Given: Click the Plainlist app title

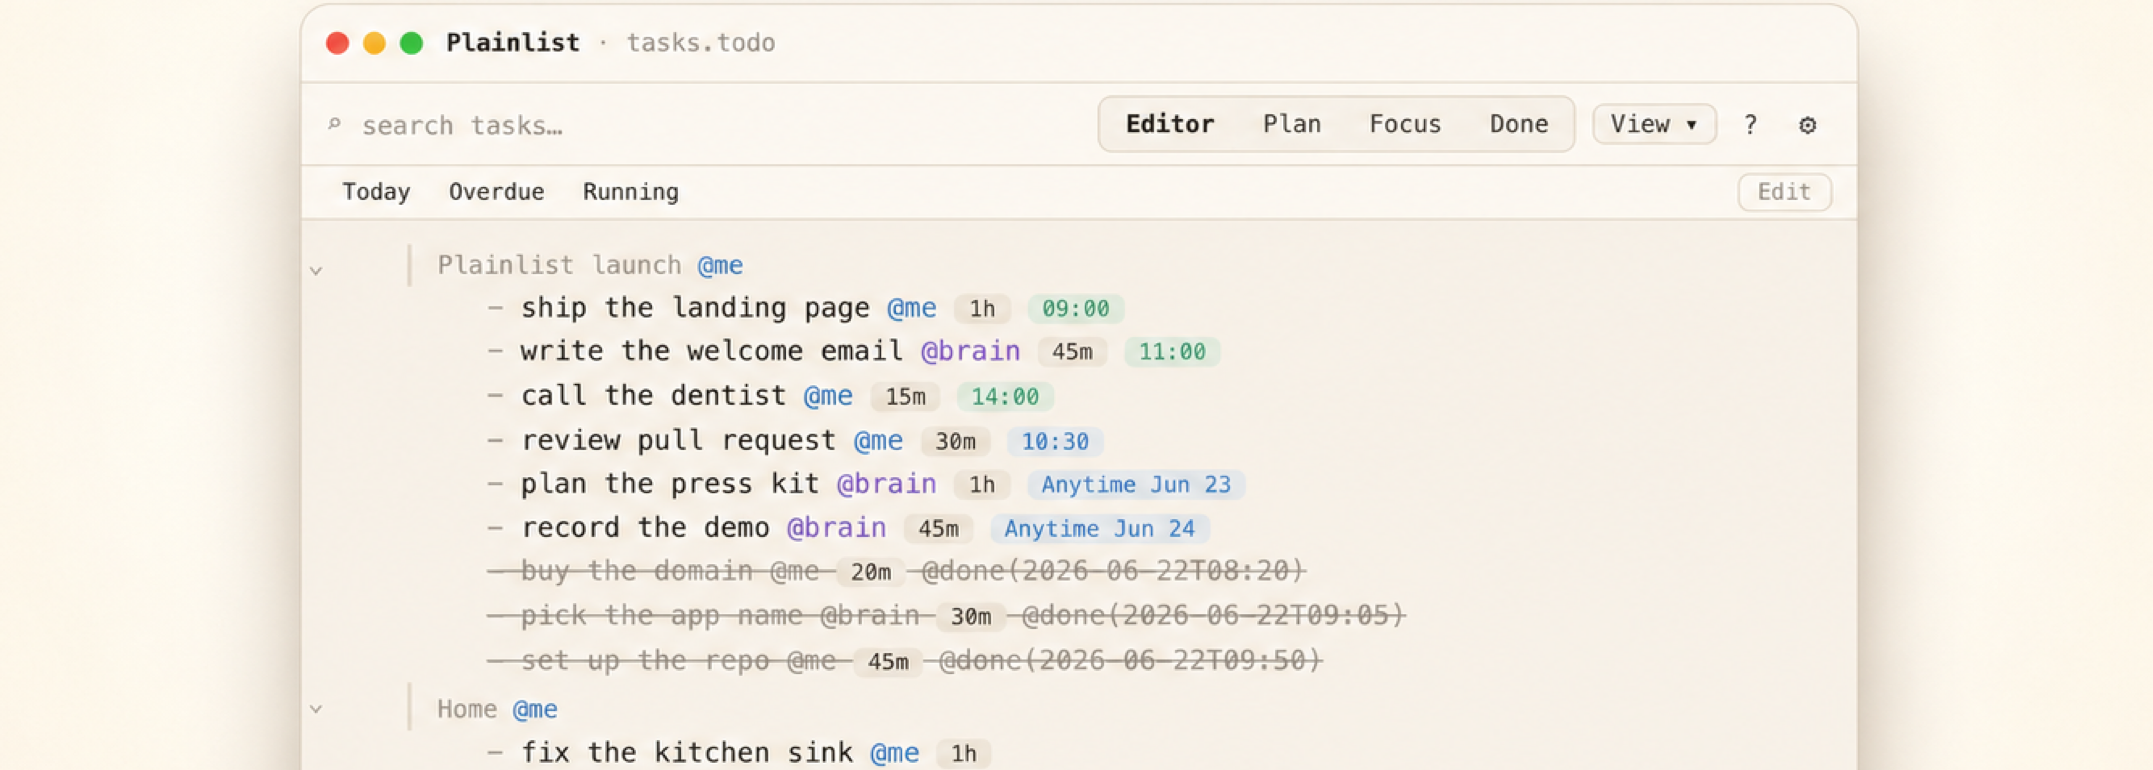Looking at the screenshot, I should (x=512, y=43).
